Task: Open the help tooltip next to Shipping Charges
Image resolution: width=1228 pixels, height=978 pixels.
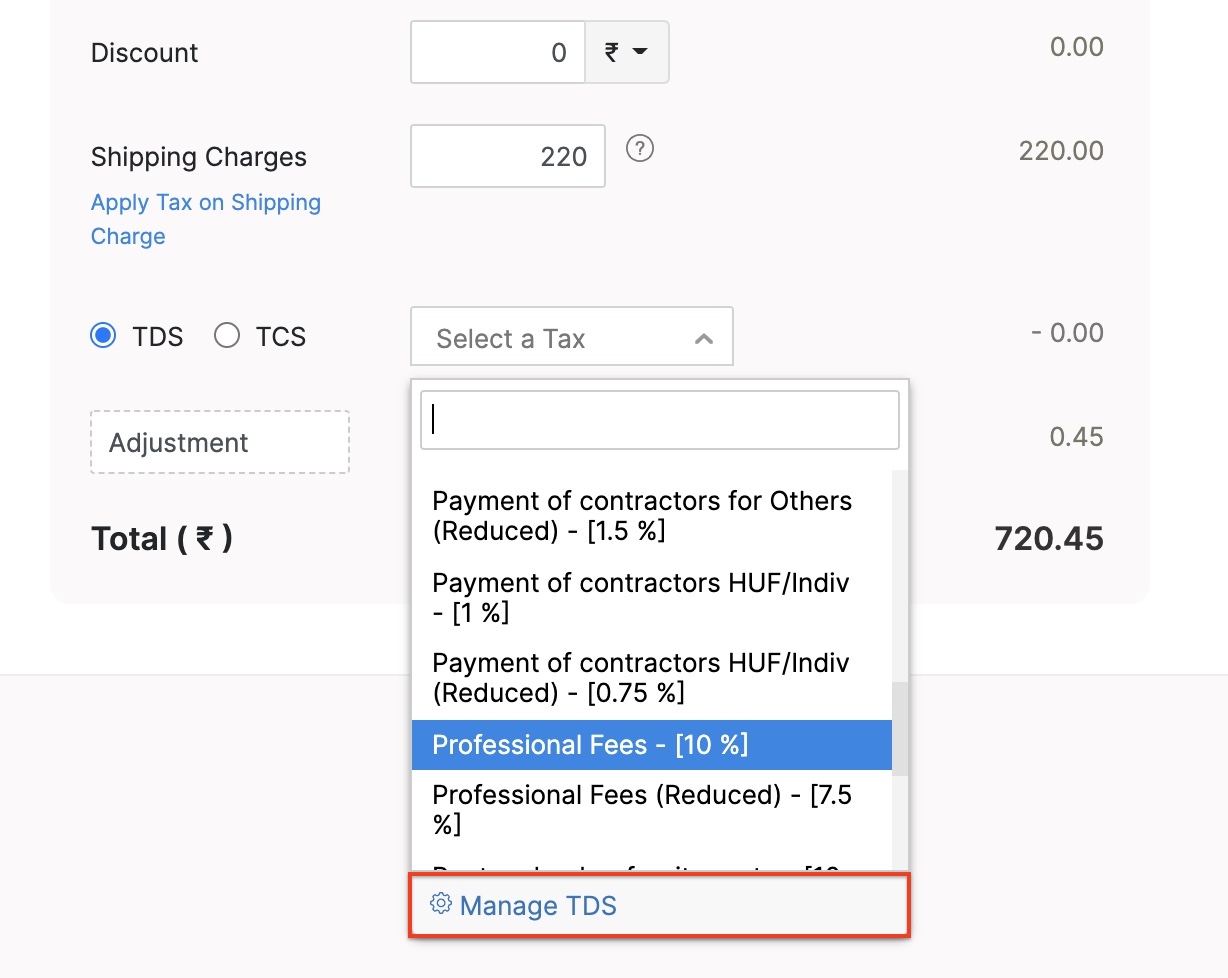Action: pyautogui.click(x=640, y=148)
